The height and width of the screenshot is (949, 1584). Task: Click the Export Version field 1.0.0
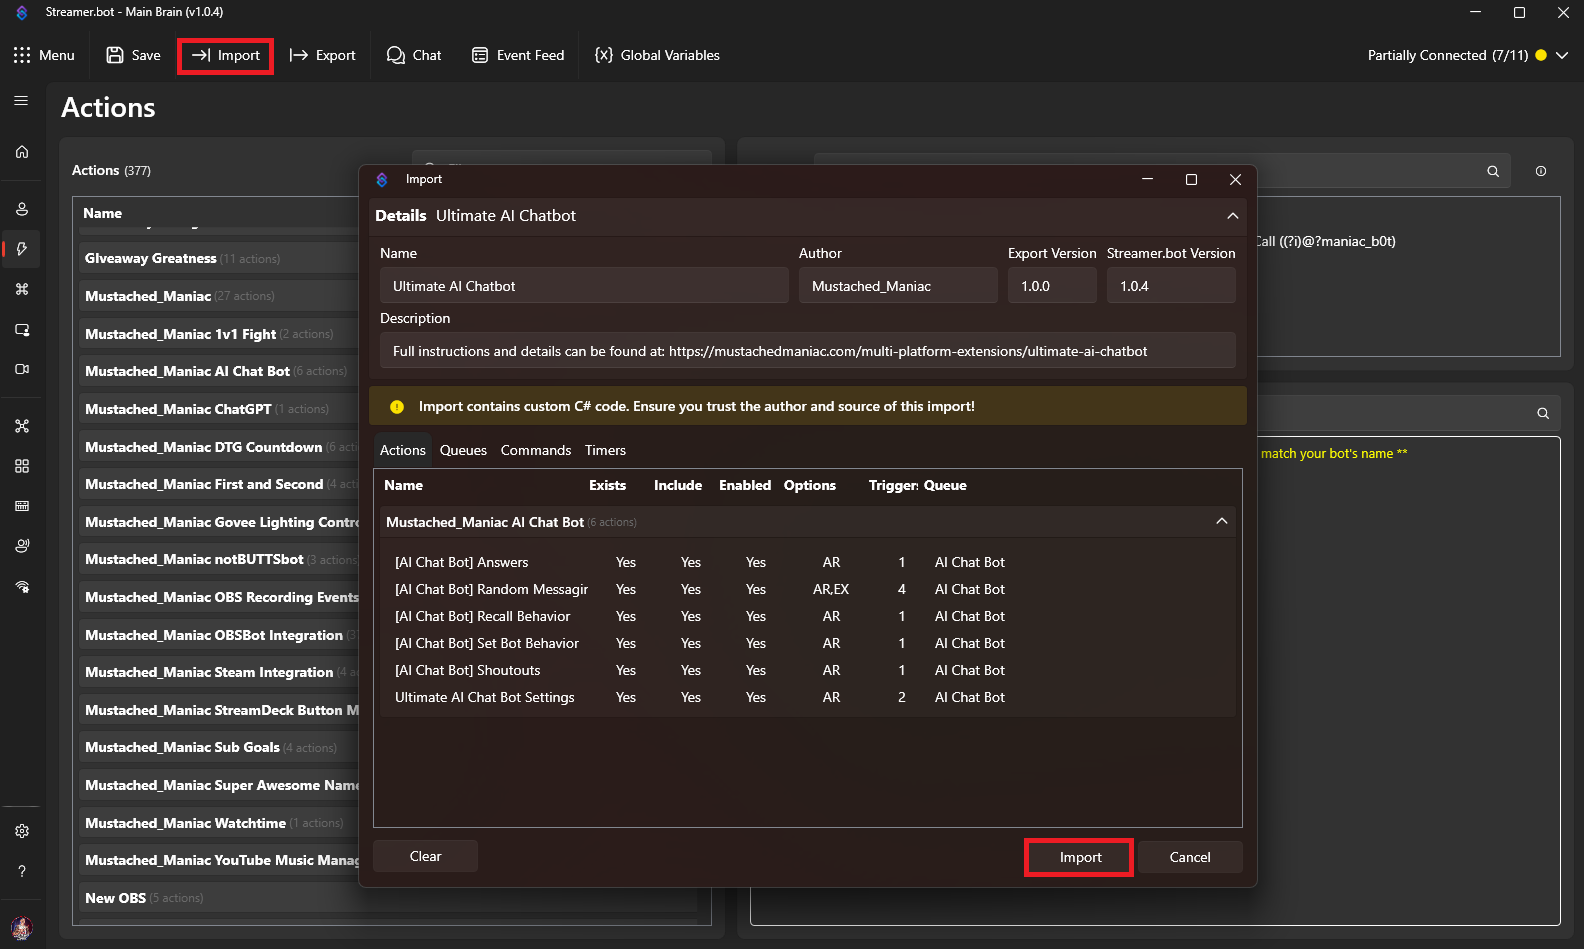pyautogui.click(x=1052, y=286)
